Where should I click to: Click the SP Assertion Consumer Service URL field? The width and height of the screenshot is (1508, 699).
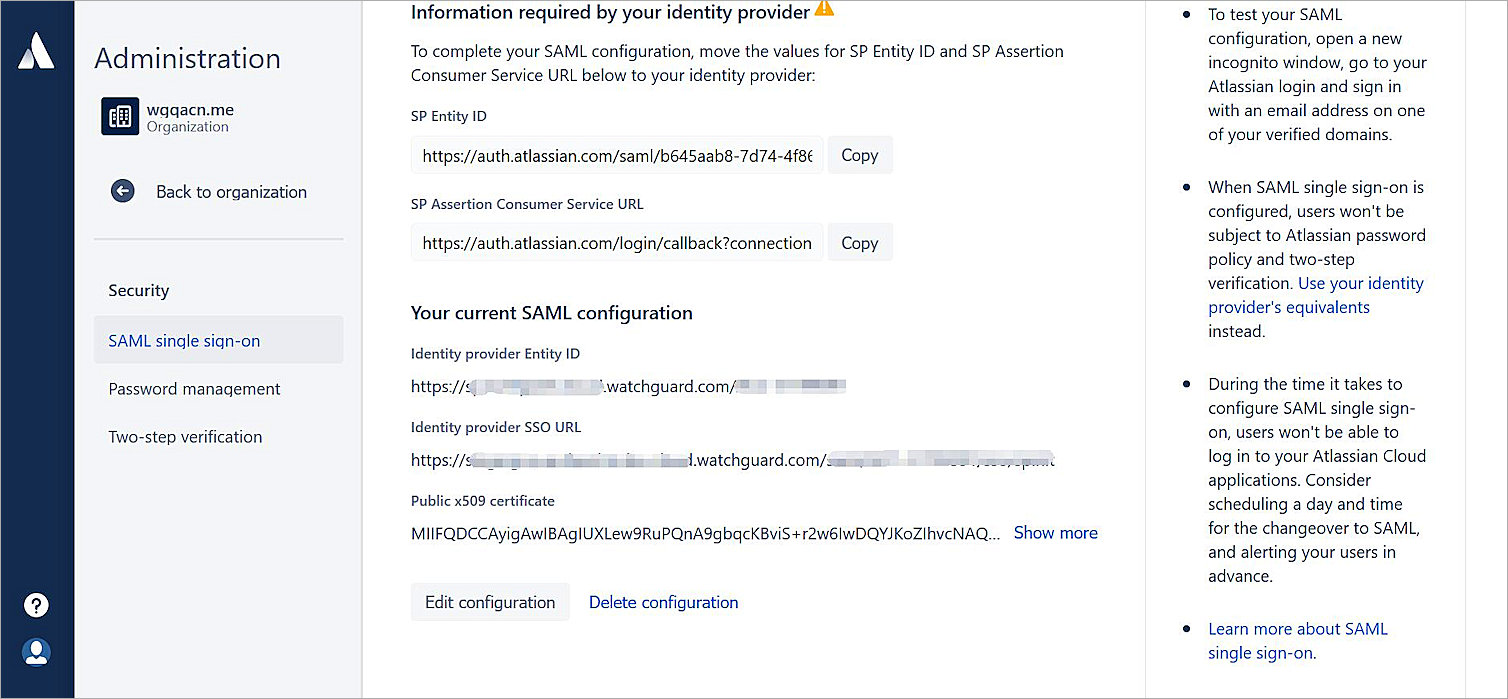pos(616,242)
